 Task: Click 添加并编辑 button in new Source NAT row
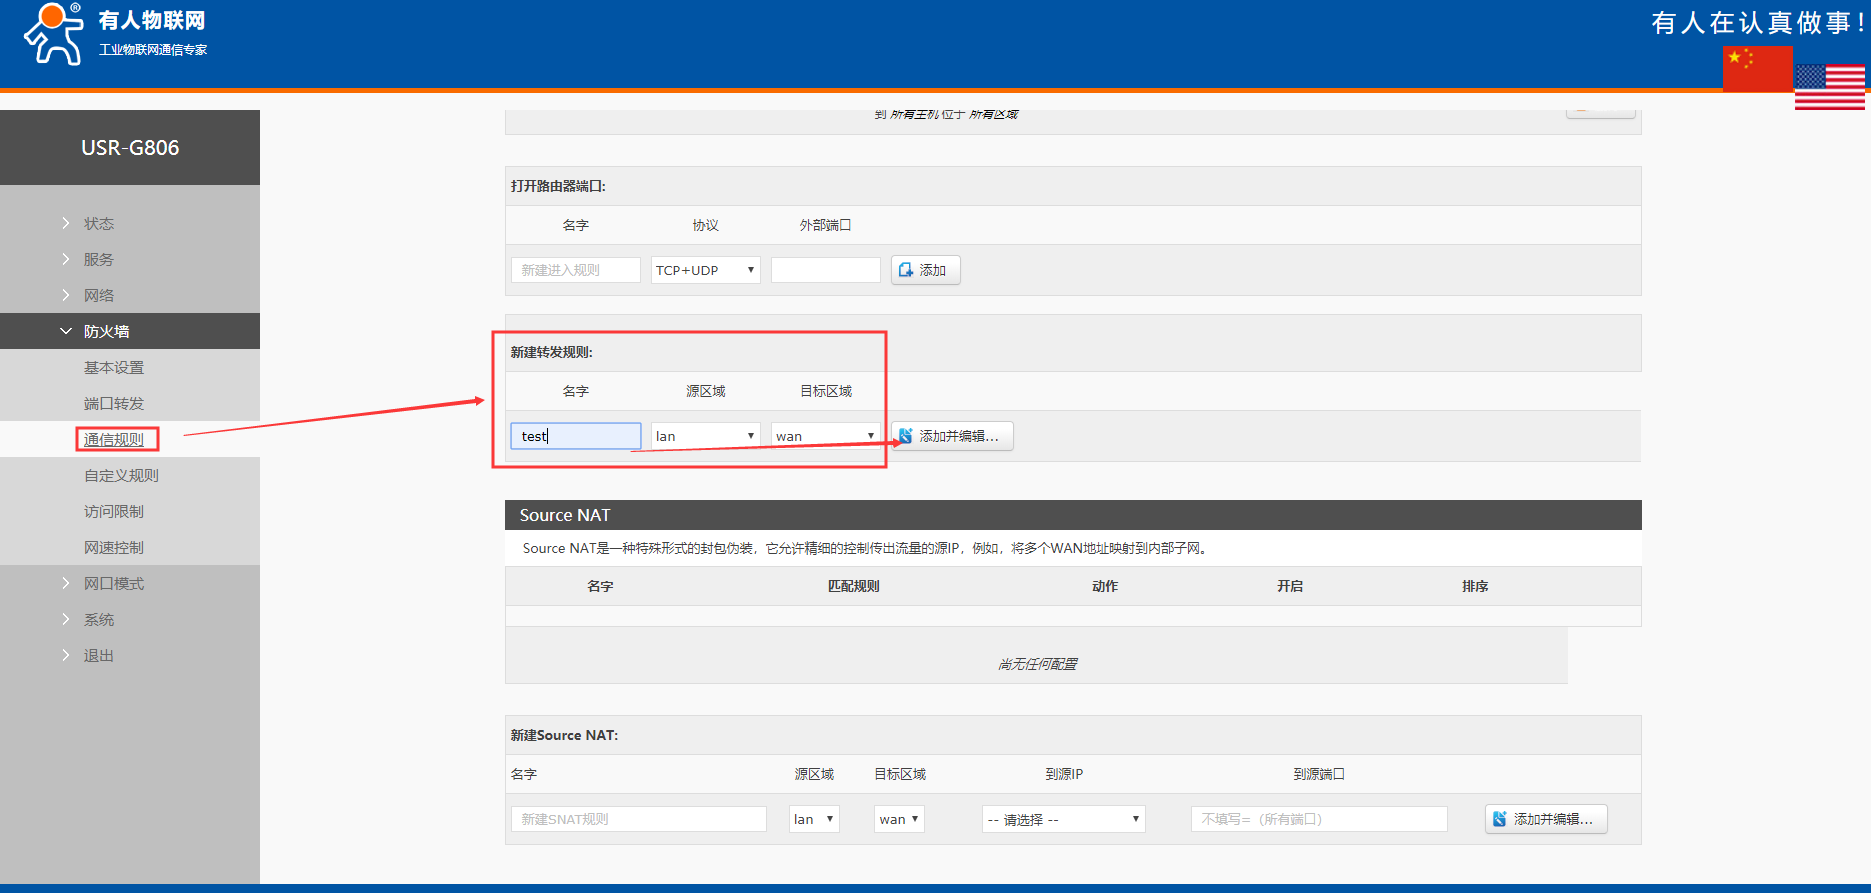click(1545, 819)
